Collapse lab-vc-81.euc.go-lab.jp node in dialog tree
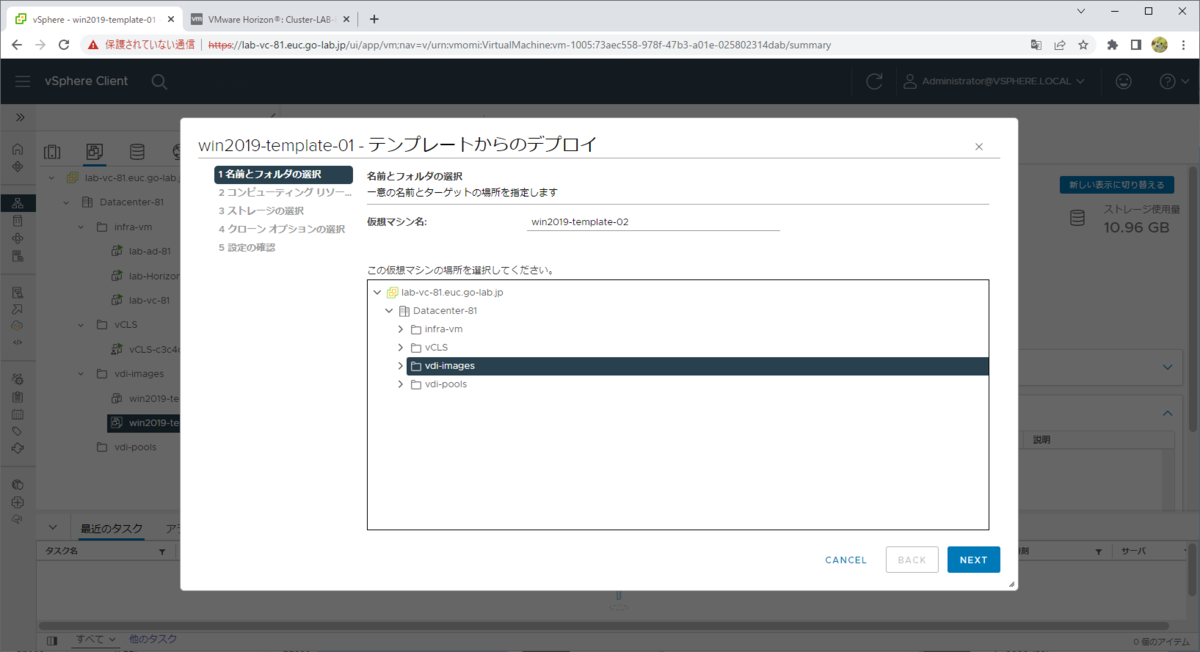The image size is (1200, 652). pos(377,293)
